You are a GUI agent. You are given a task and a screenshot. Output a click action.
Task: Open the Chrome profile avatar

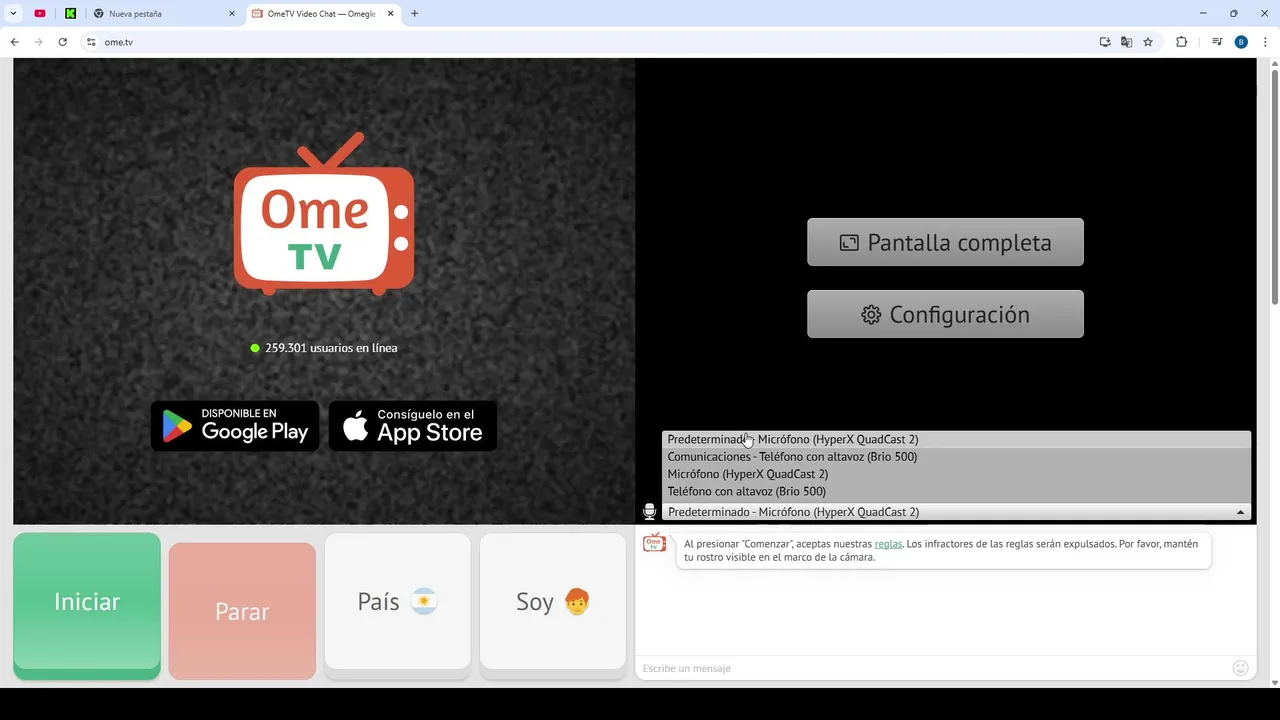pos(1241,42)
